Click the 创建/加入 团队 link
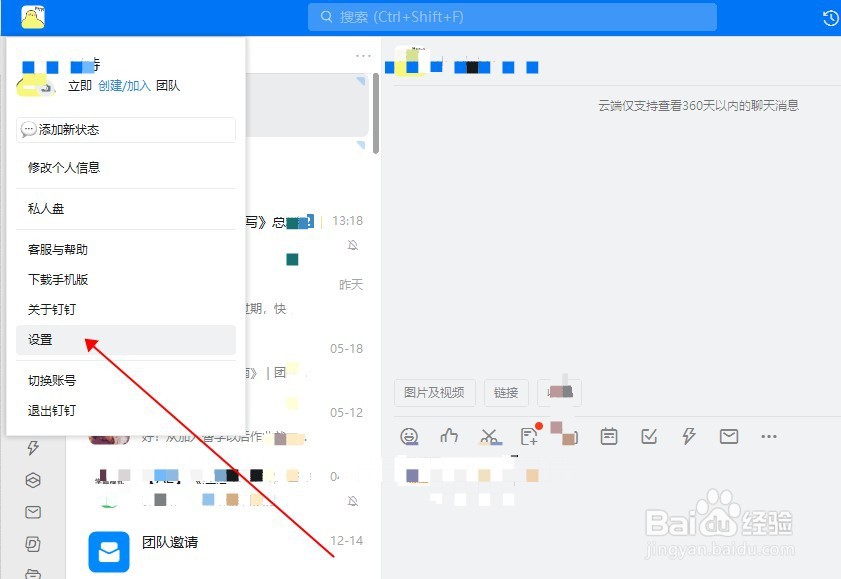Viewport: 841px width, 579px height. pos(122,86)
